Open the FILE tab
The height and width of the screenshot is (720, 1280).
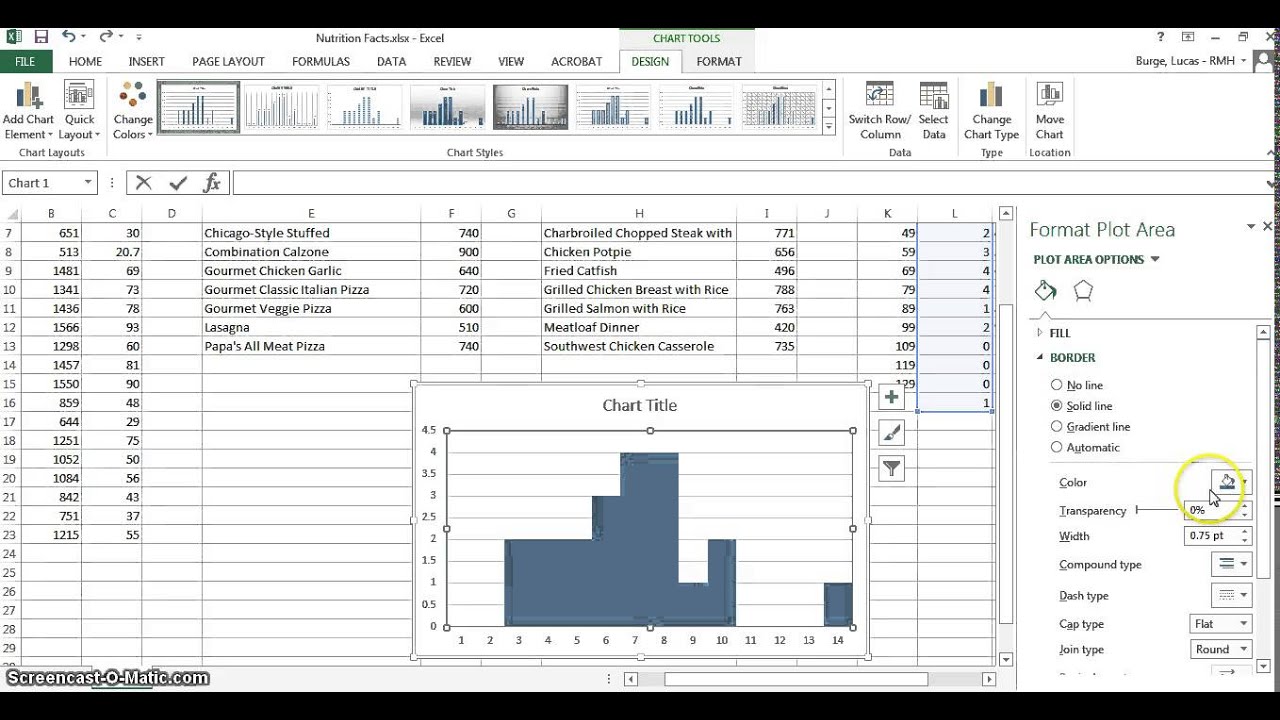point(25,62)
